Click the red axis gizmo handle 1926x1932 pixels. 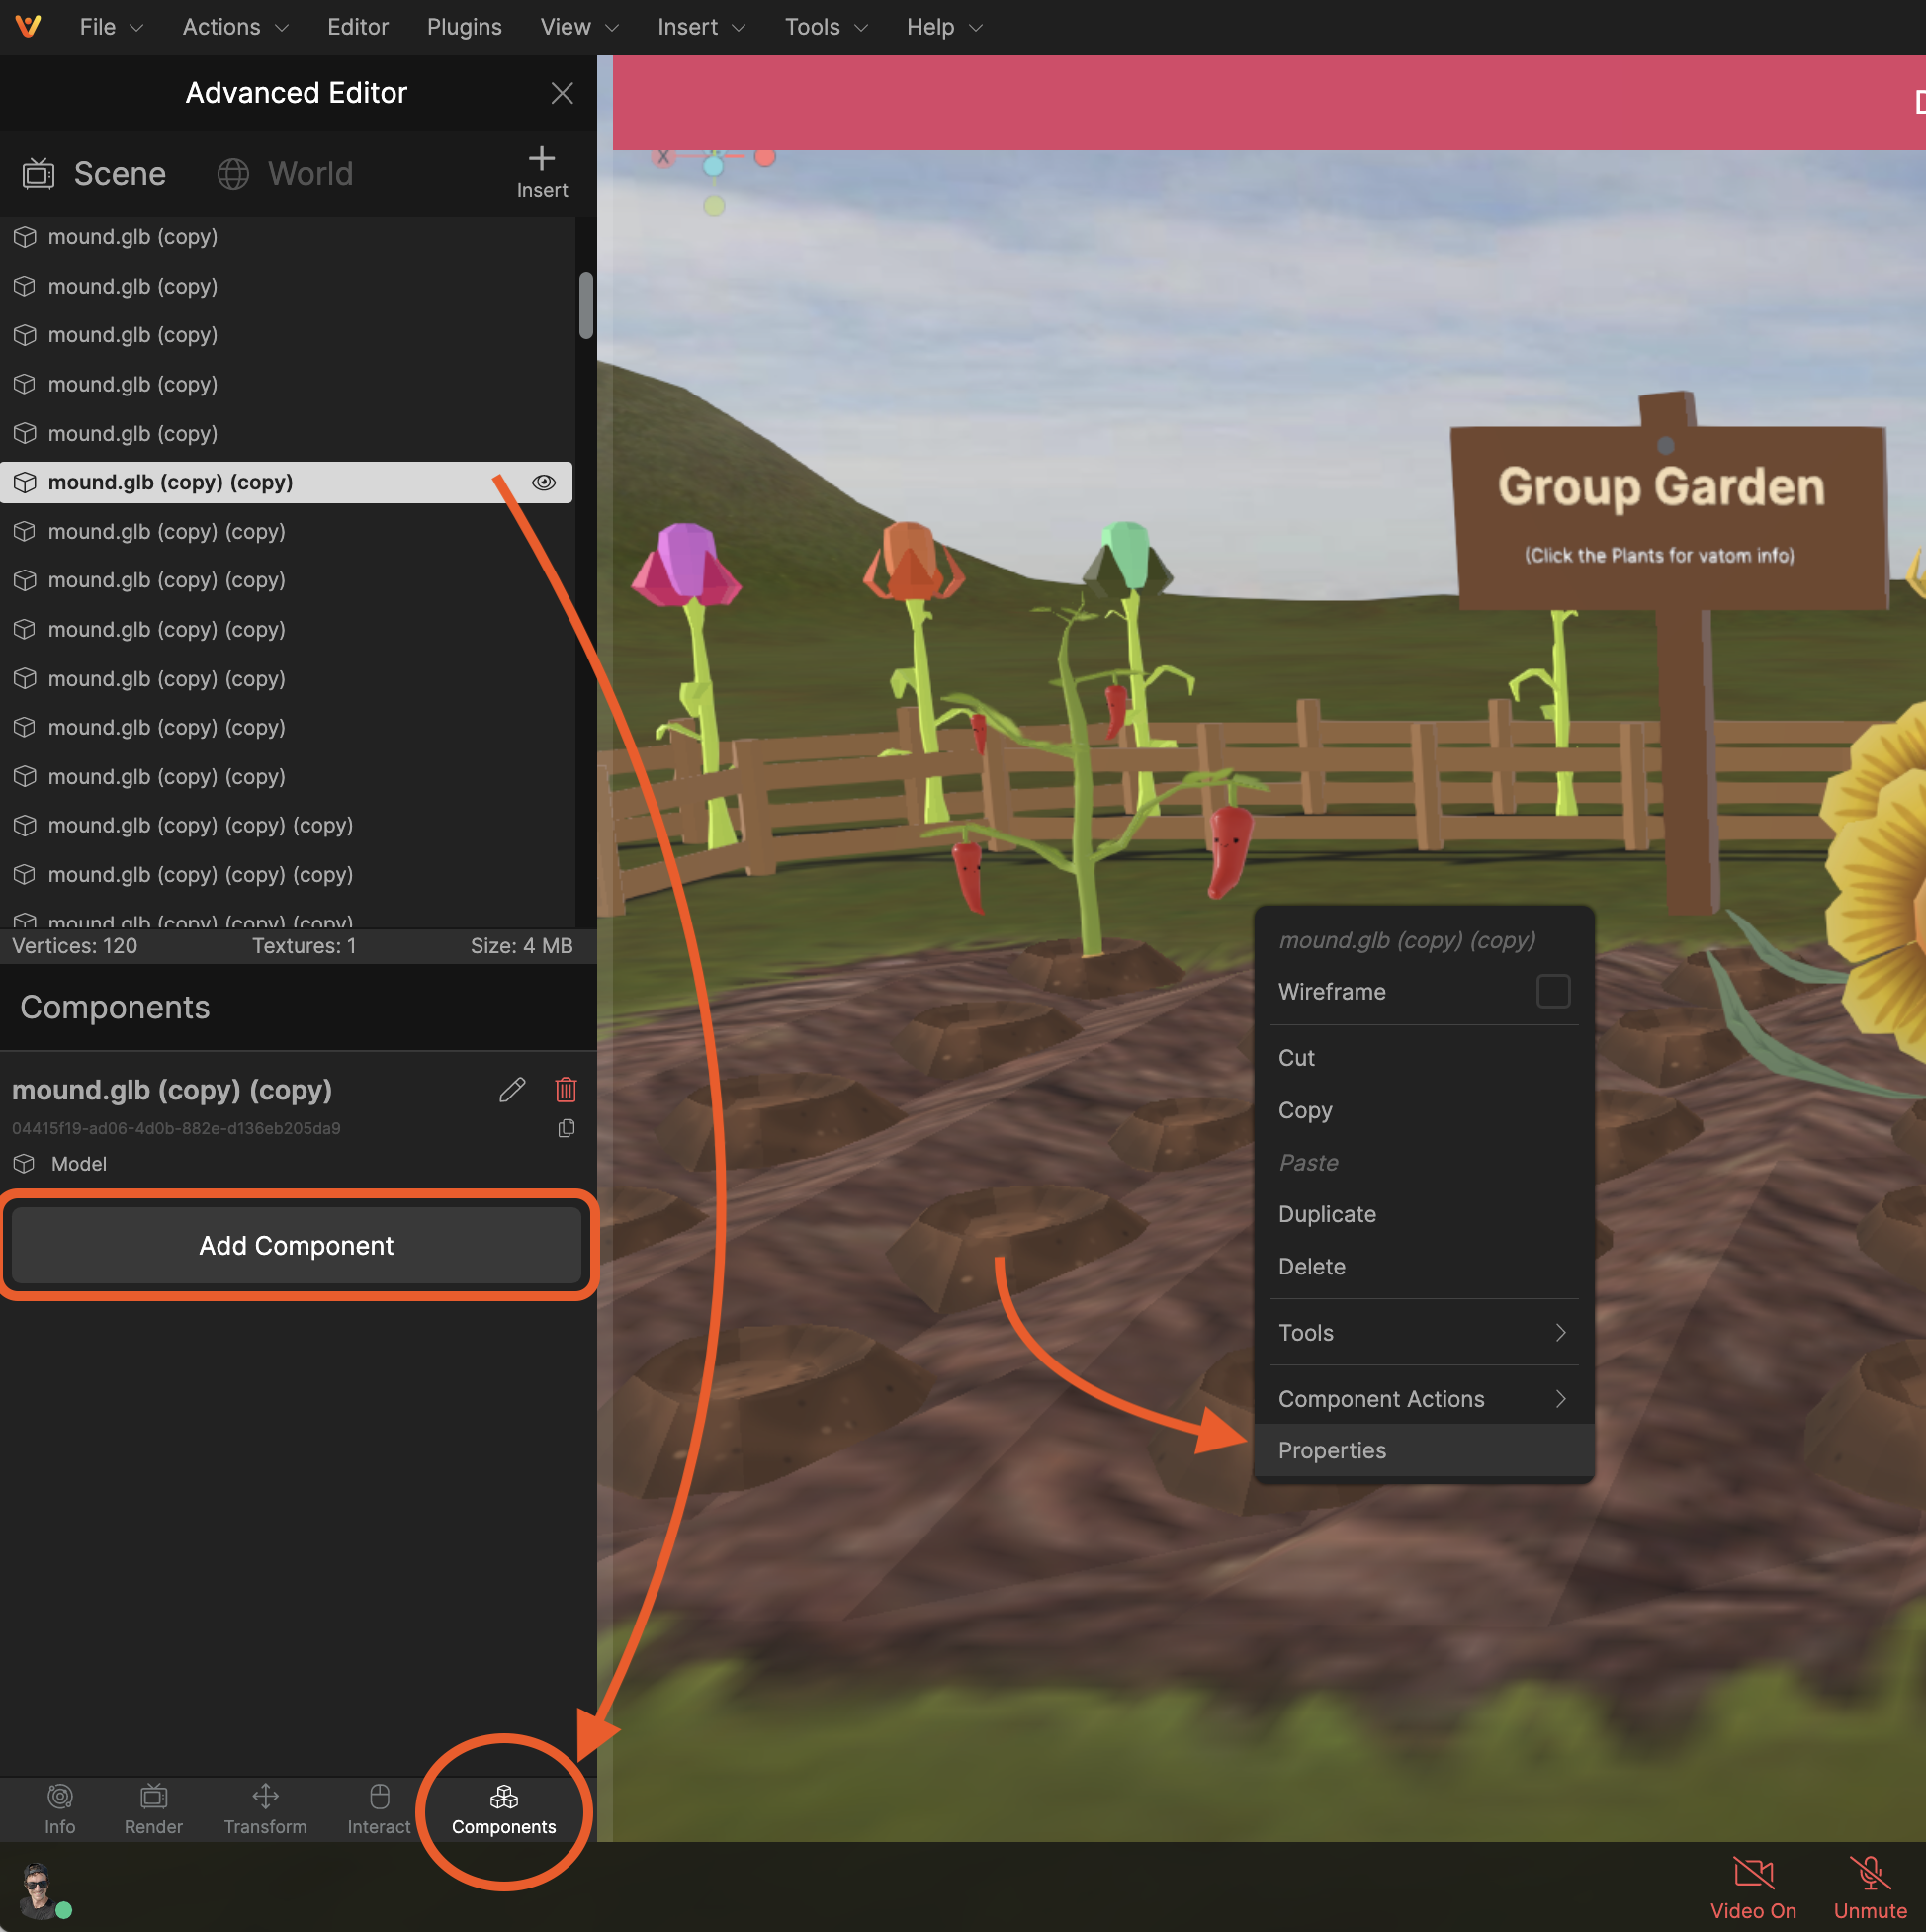click(765, 156)
